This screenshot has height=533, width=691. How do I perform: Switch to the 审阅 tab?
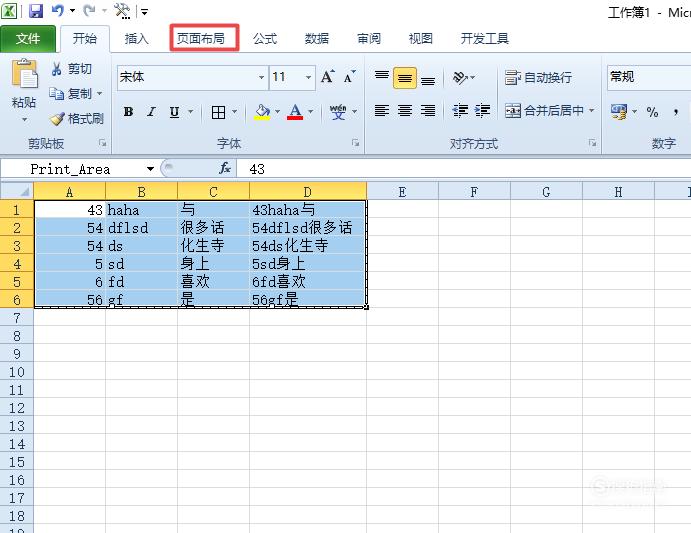click(369, 39)
